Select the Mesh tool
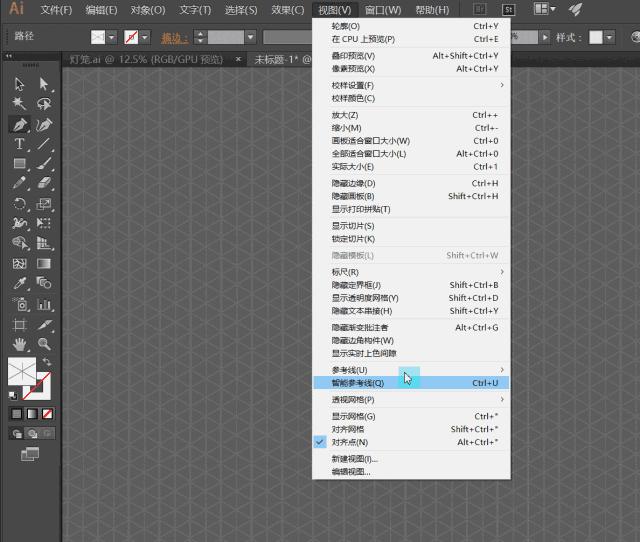Image resolution: width=640 pixels, height=542 pixels. tap(19, 264)
